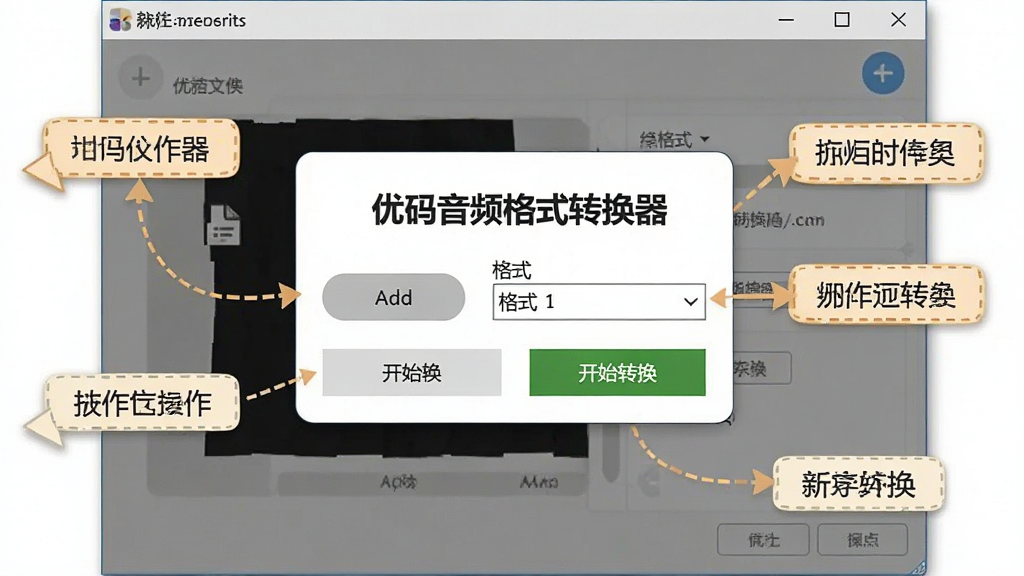
Task: Open the 格式 1 dropdown
Action: tap(599, 302)
